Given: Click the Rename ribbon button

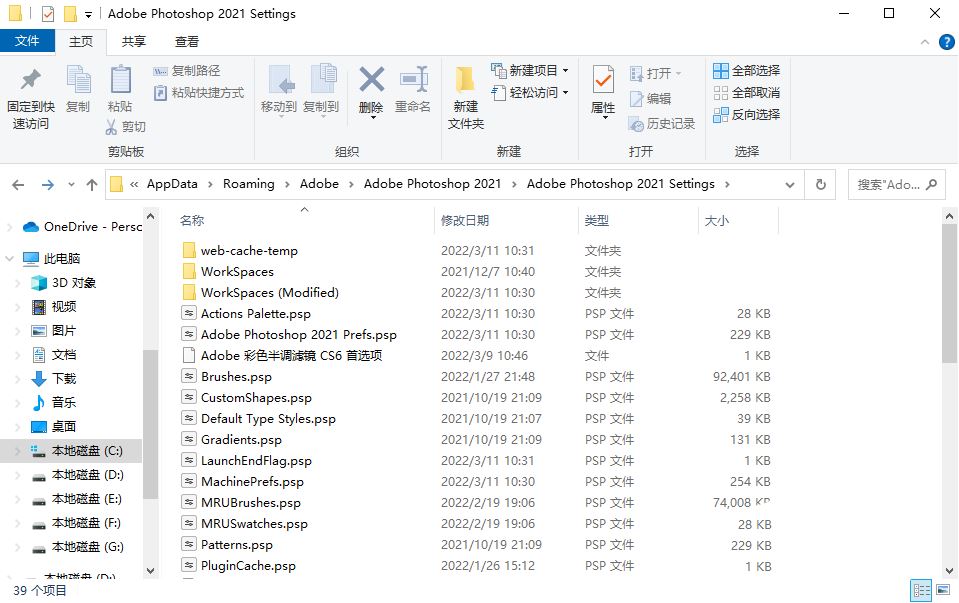Looking at the screenshot, I should tap(413, 89).
